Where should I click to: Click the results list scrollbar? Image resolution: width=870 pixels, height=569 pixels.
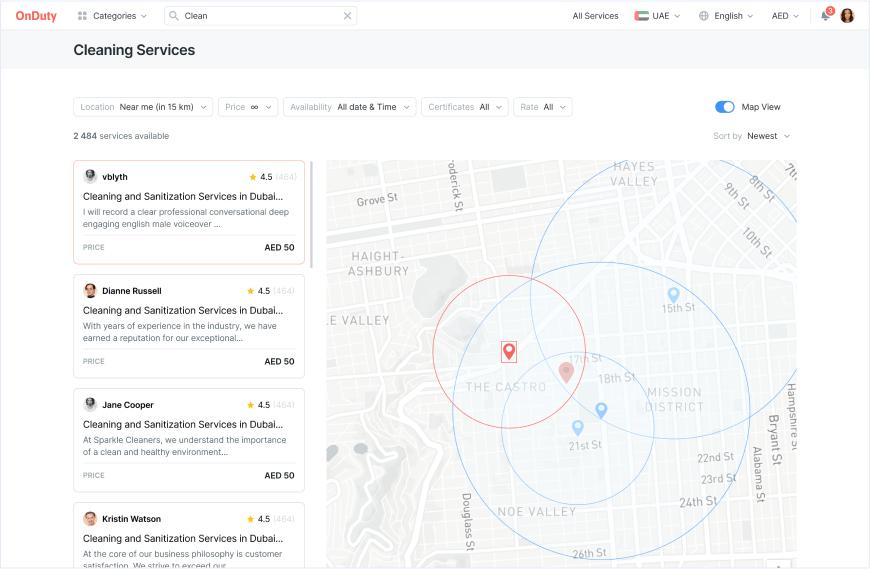pos(311,215)
